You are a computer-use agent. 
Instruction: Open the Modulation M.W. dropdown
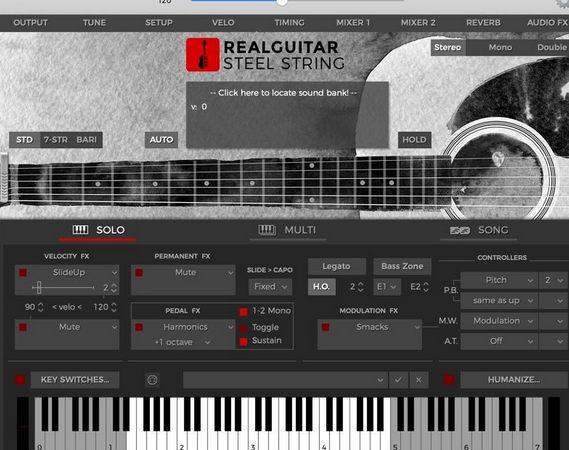pyautogui.click(x=499, y=321)
